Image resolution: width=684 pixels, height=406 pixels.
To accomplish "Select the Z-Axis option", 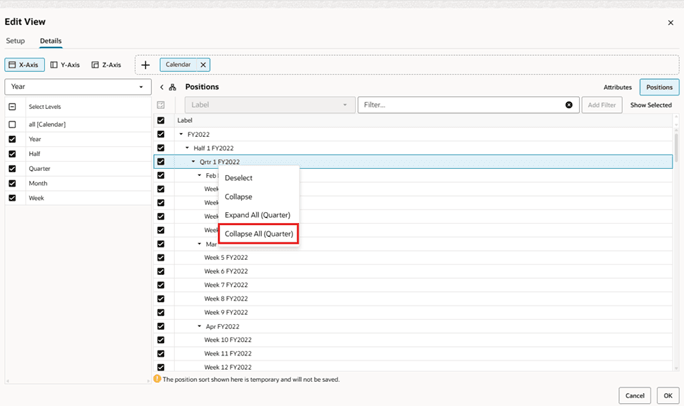I will point(106,65).
